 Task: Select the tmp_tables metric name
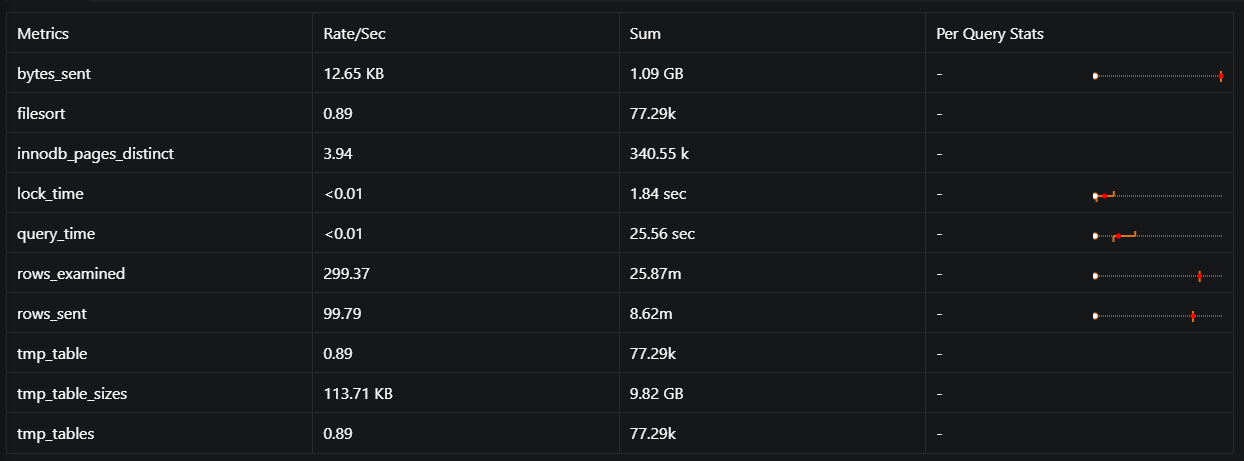pos(56,434)
